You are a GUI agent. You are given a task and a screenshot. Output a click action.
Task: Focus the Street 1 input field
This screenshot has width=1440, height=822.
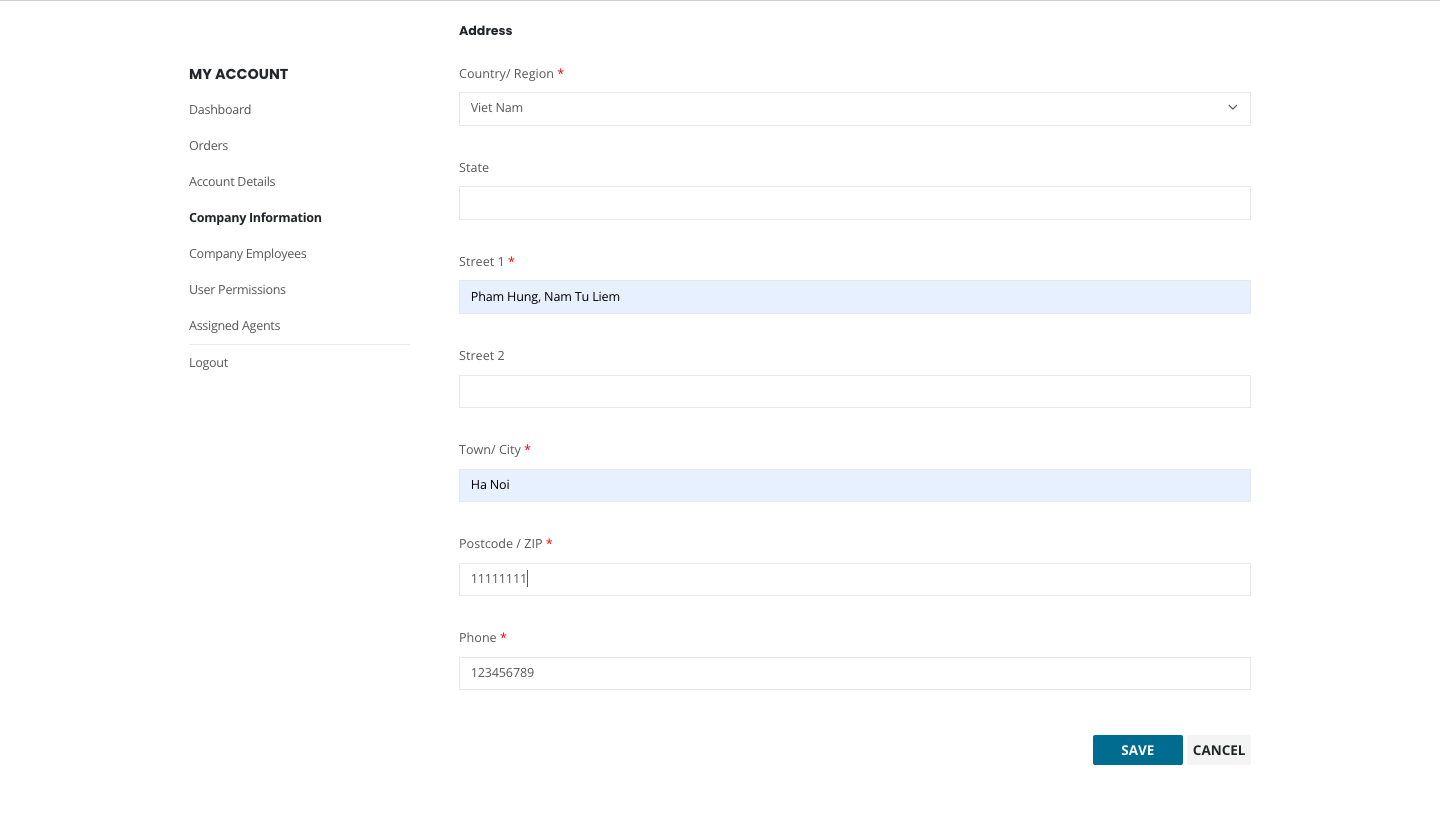coord(854,297)
